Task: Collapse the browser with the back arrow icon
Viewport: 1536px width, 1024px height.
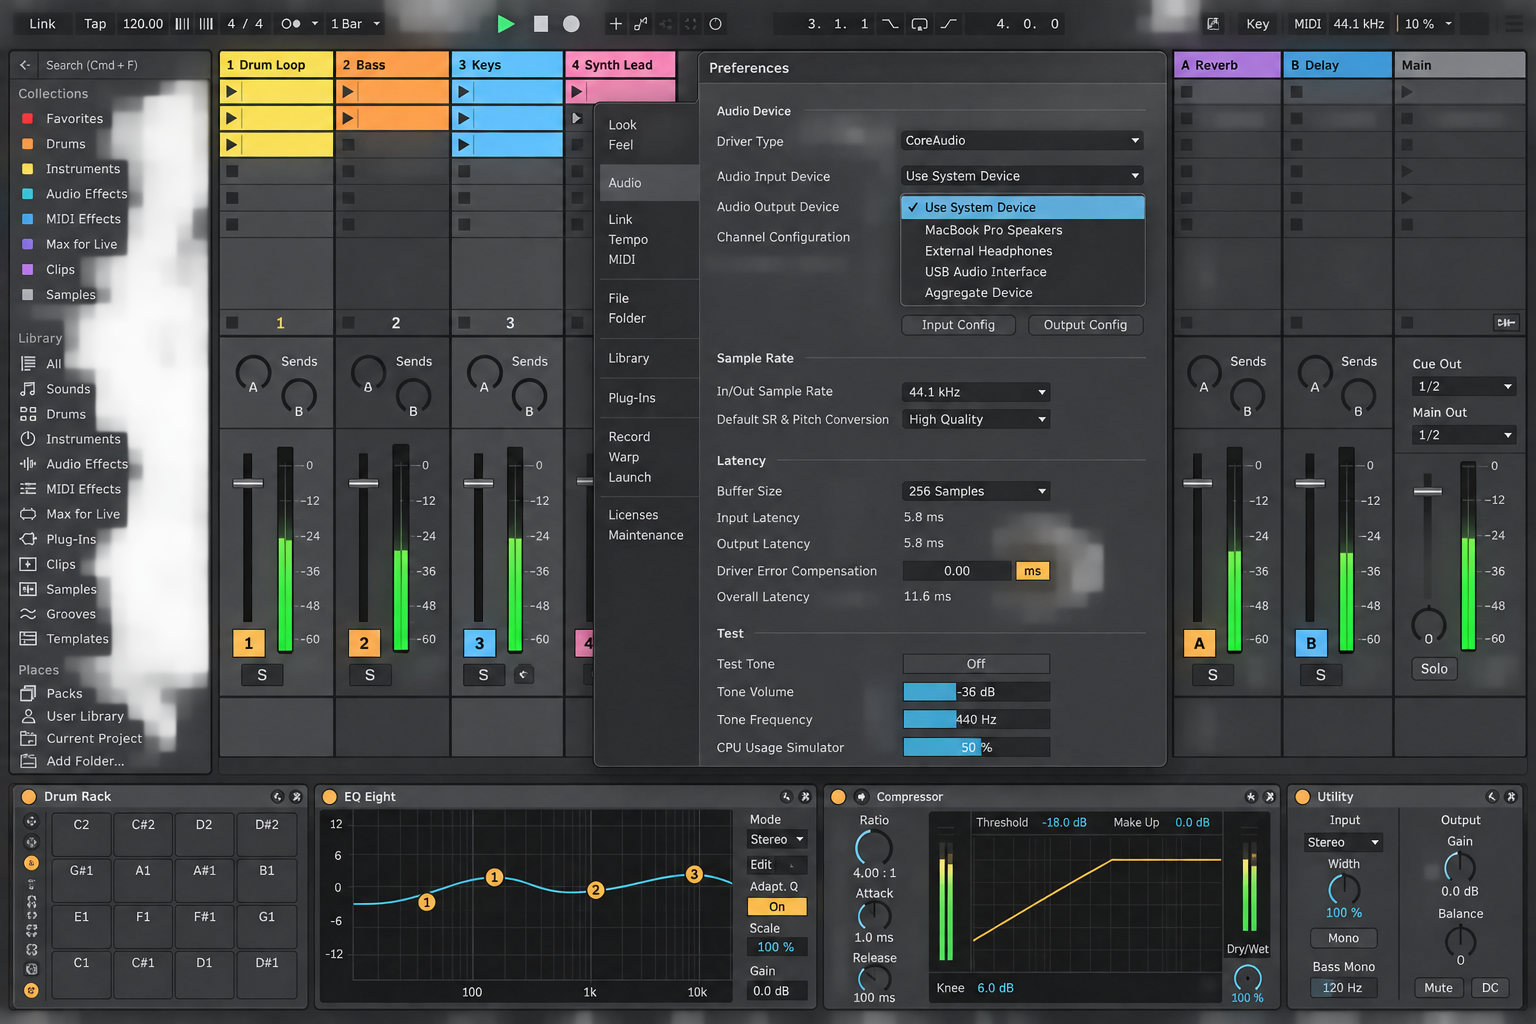Action: tap(25, 65)
